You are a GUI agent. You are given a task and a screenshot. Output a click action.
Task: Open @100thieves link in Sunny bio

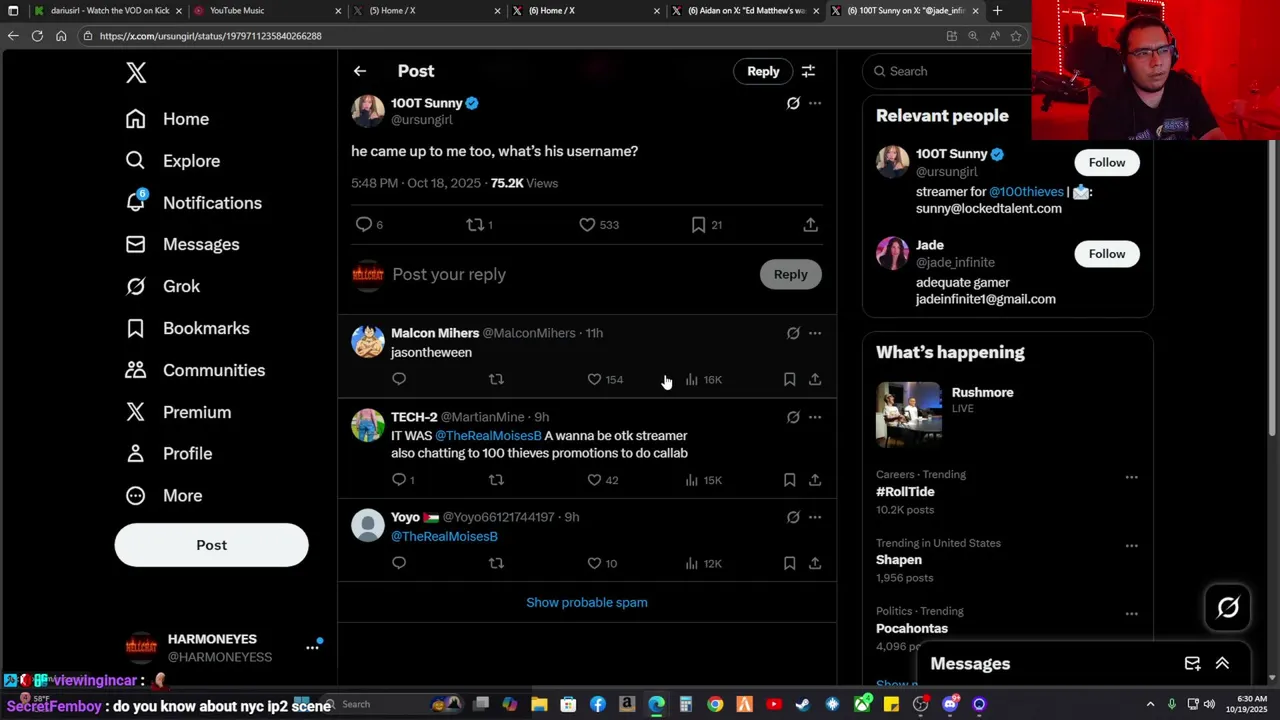tap(1026, 192)
